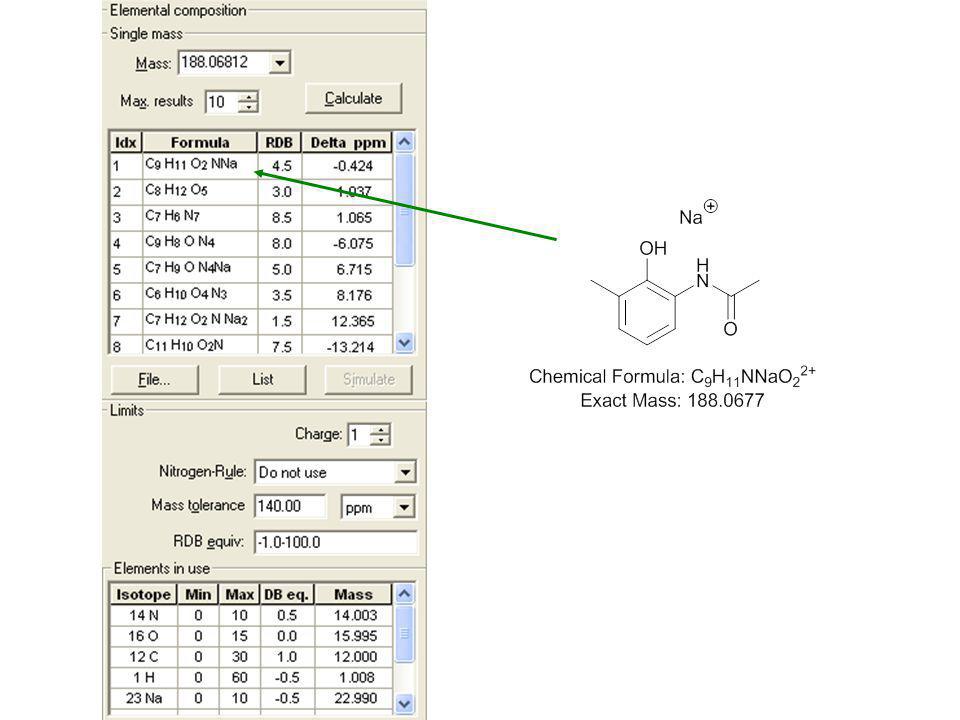Click the Mass input field showing 188.06812
This screenshot has height=720, width=960.
(x=224, y=62)
